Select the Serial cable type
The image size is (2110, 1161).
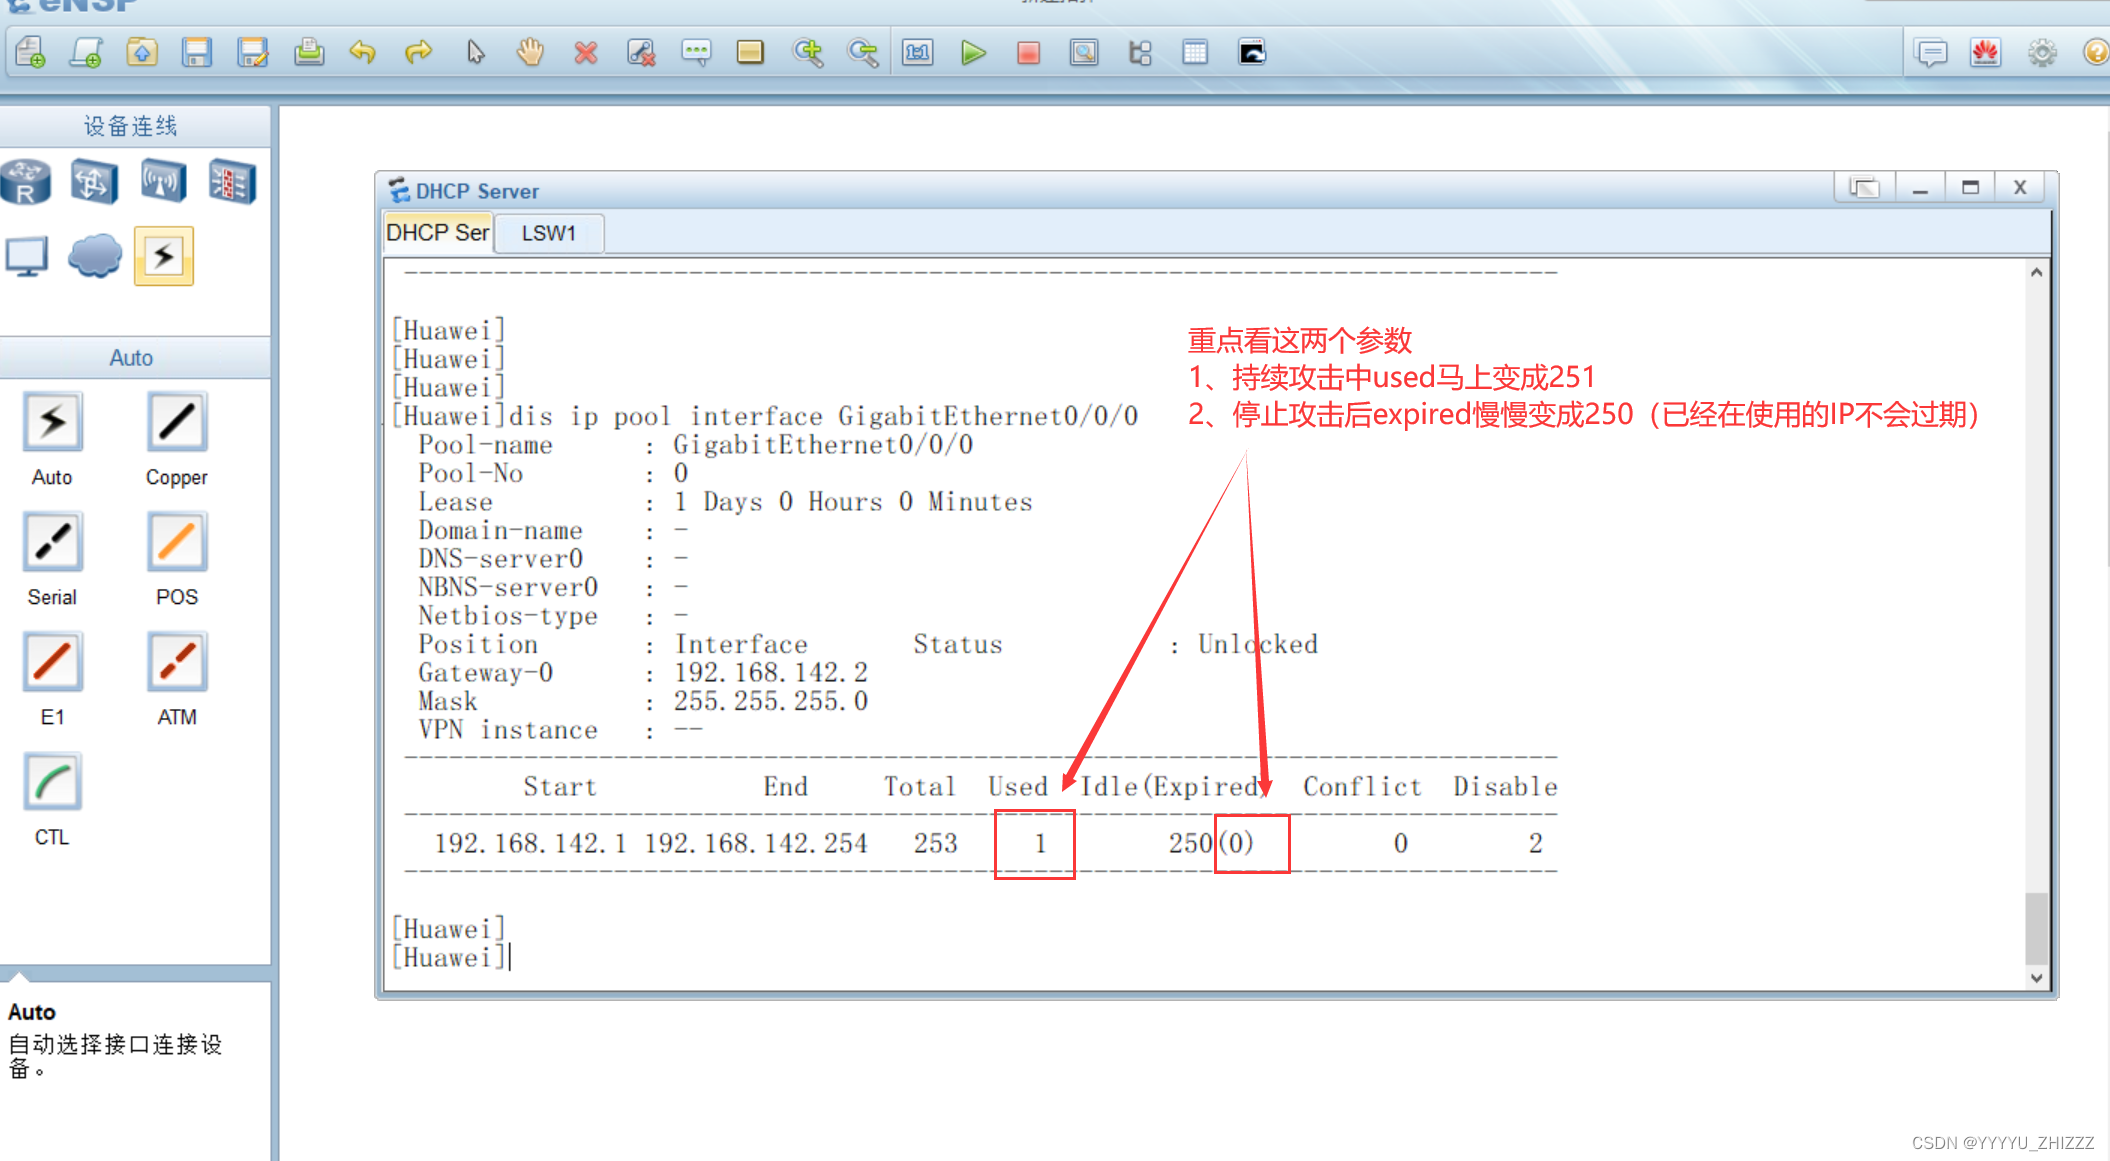click(52, 543)
